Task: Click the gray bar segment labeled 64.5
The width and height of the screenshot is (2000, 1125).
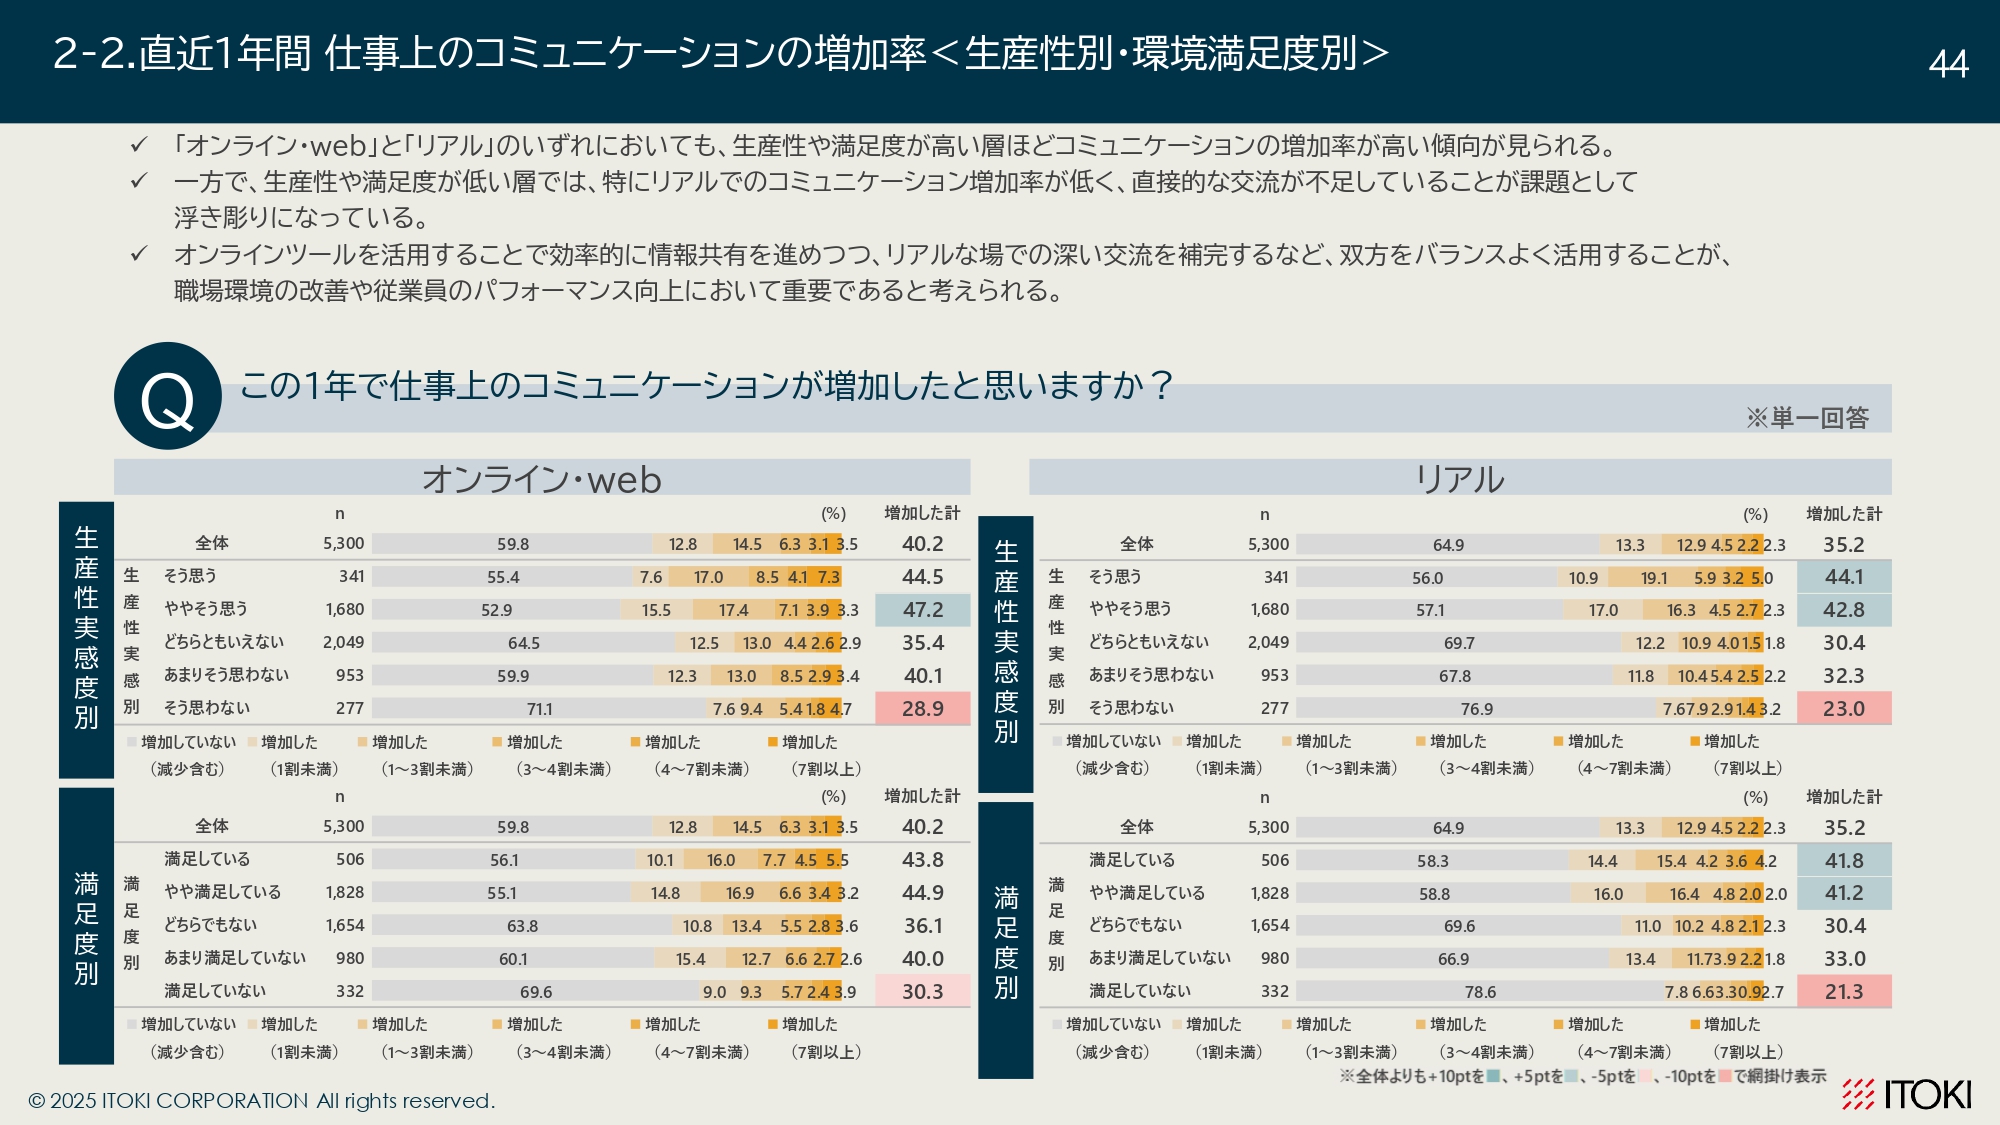Action: (524, 642)
